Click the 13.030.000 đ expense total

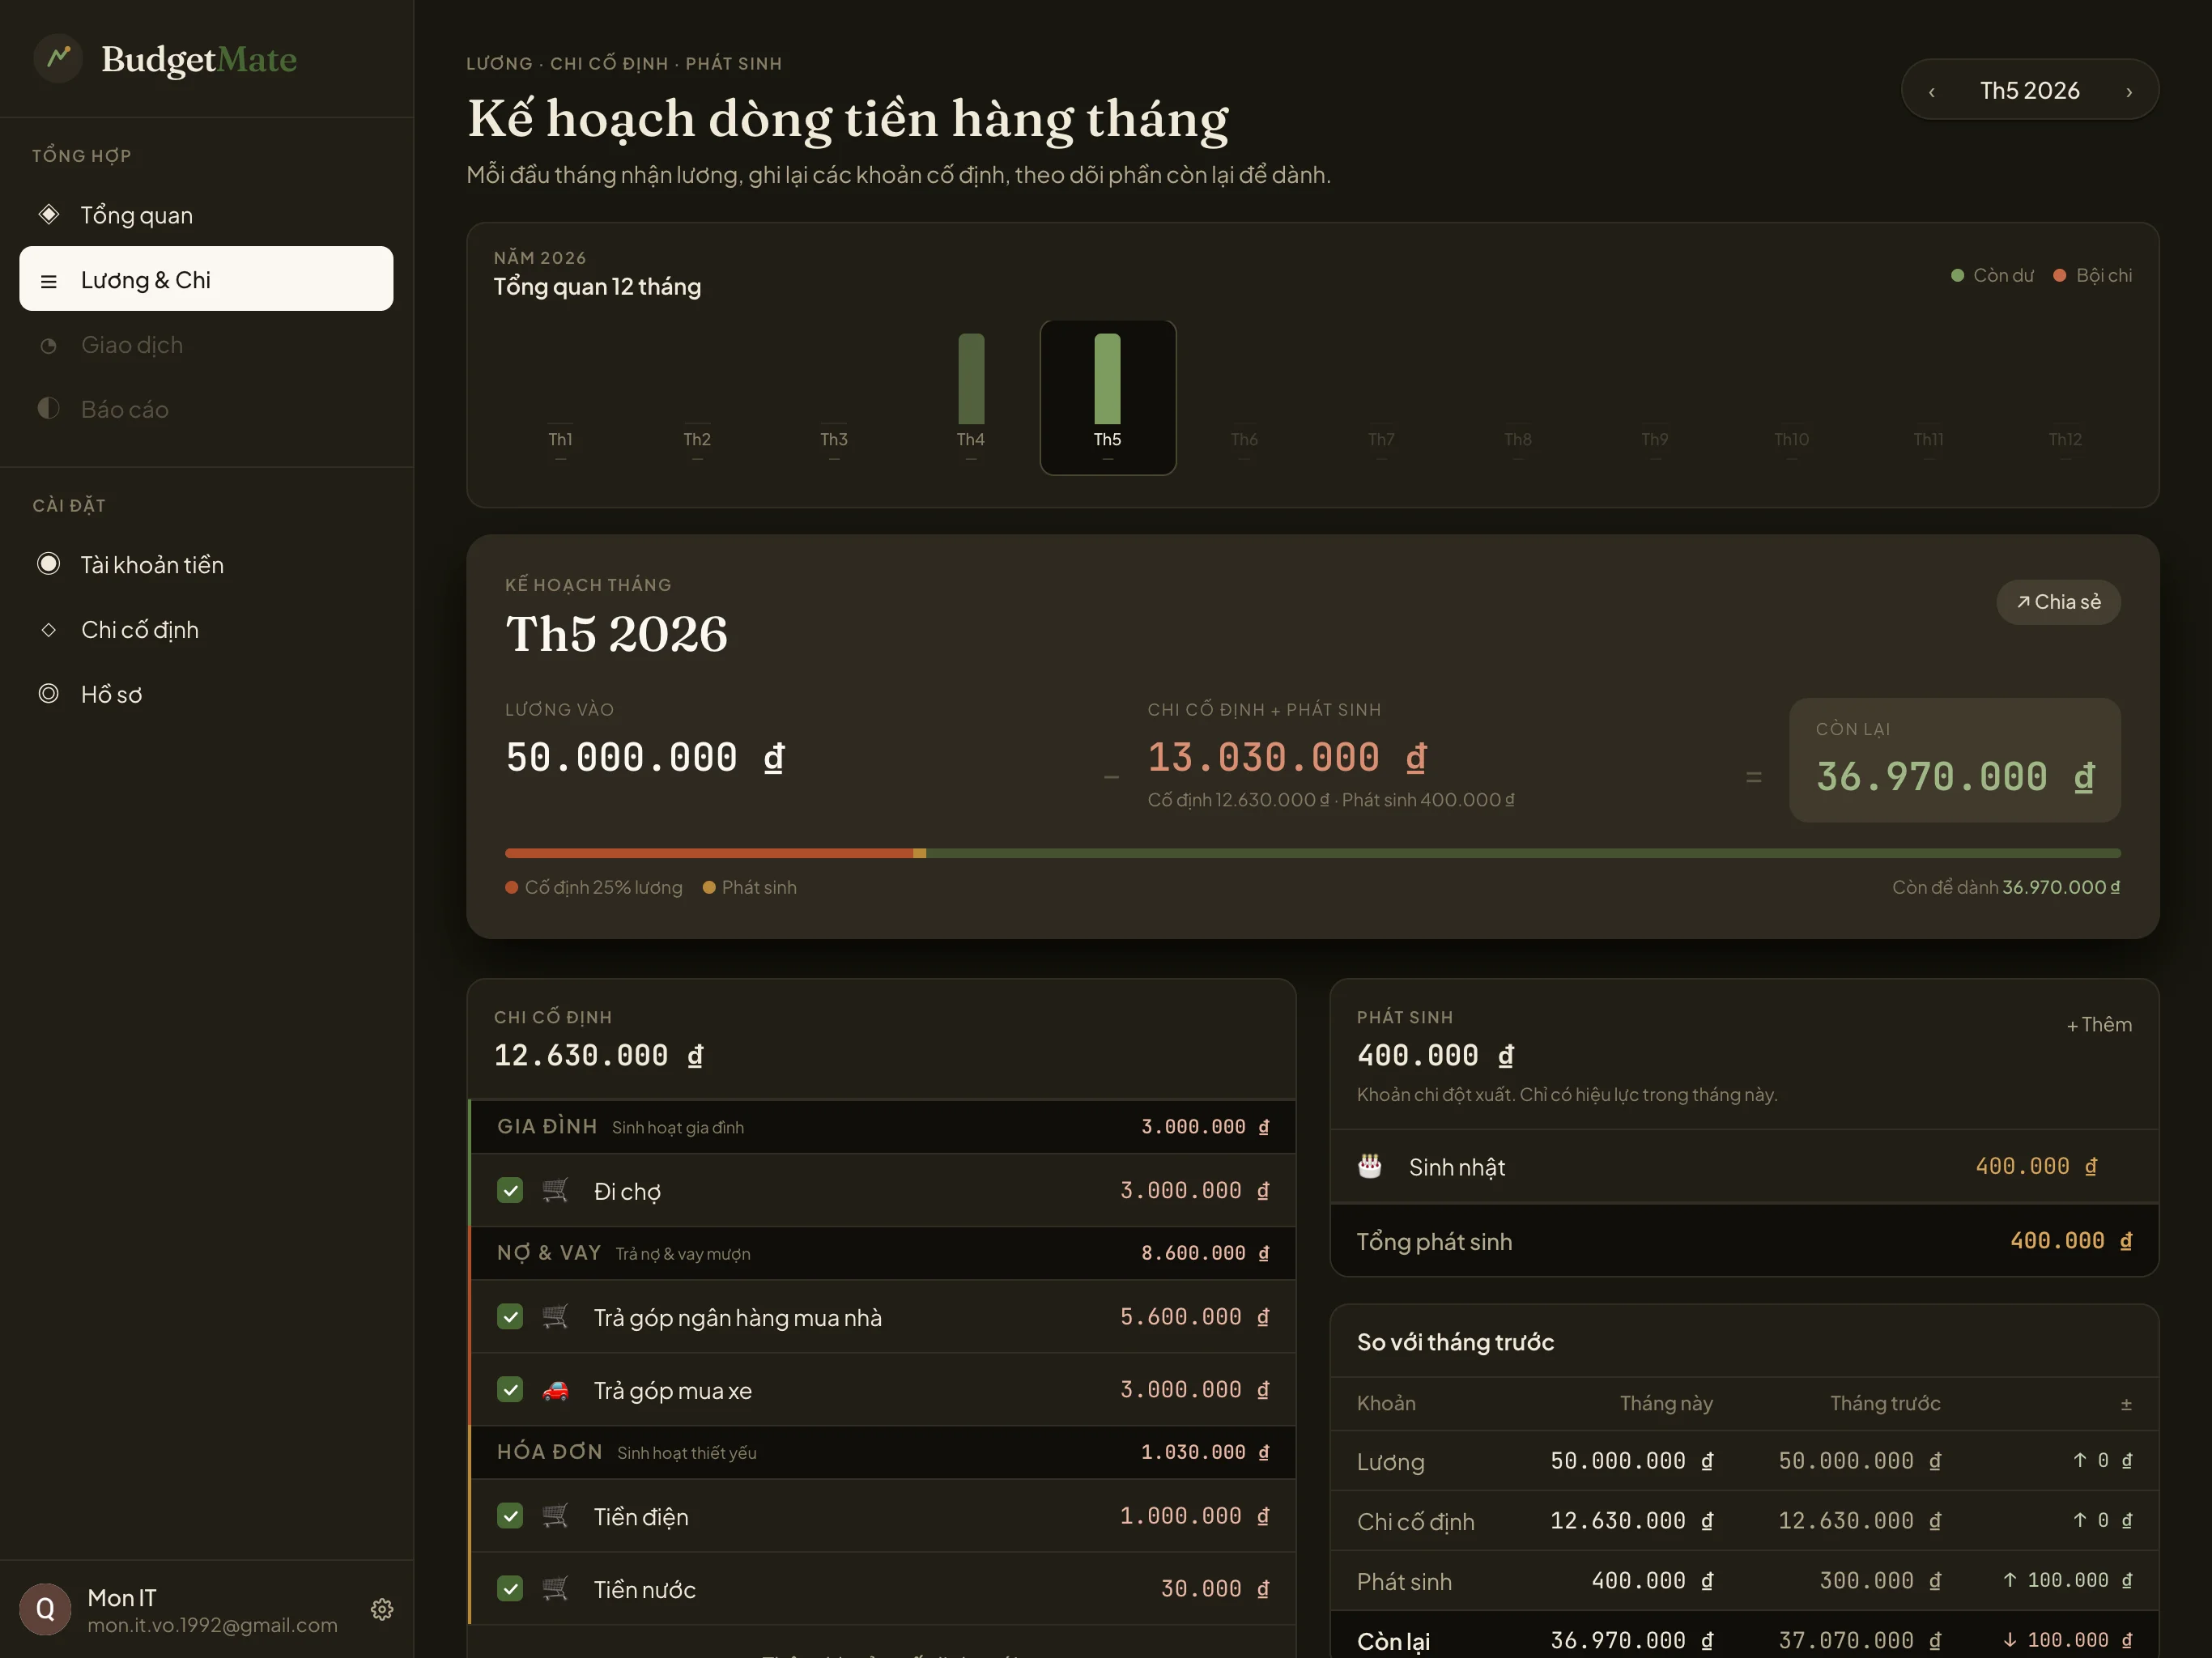coord(1287,757)
